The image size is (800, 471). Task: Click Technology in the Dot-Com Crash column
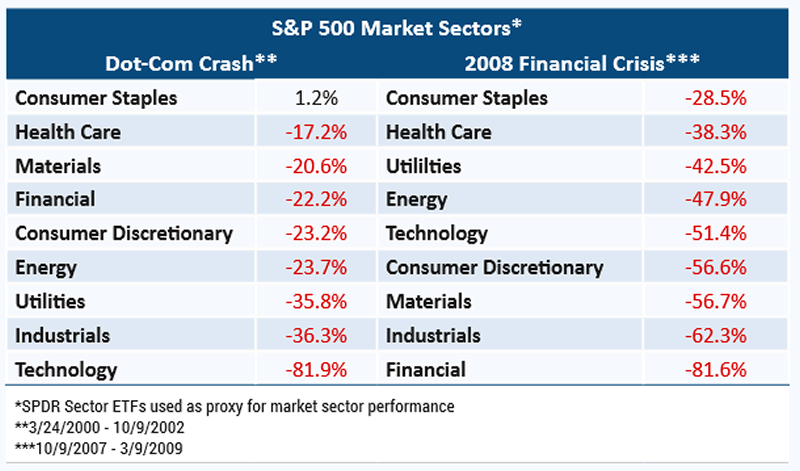pos(66,369)
